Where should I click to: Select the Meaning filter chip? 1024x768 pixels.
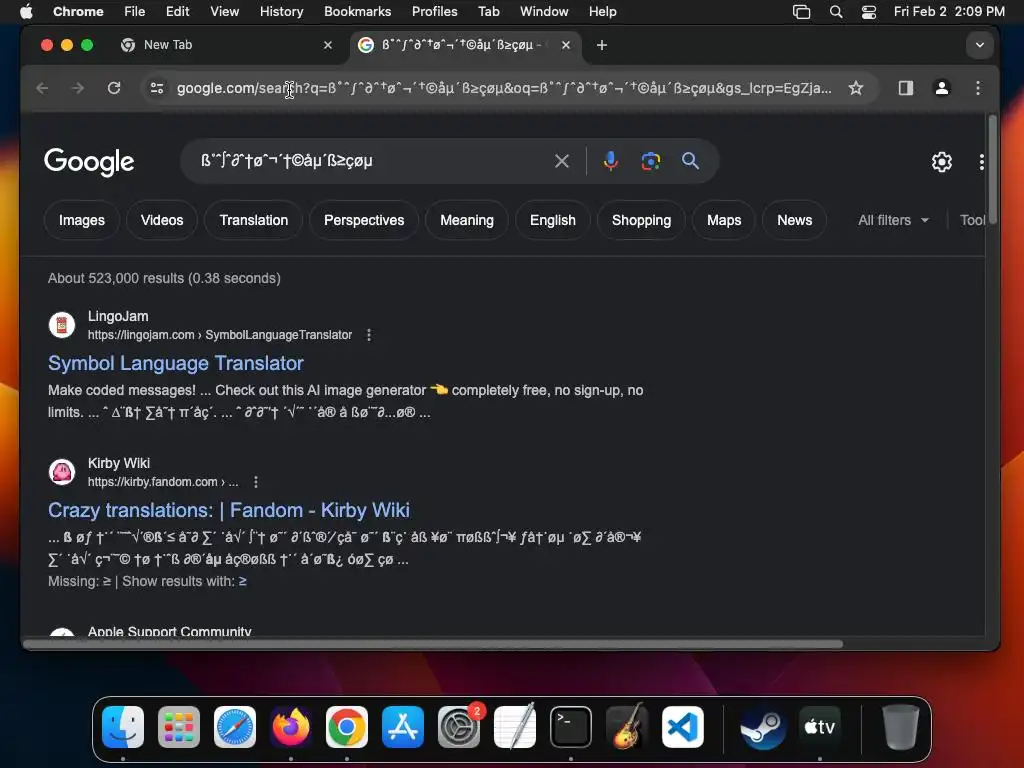pos(467,221)
